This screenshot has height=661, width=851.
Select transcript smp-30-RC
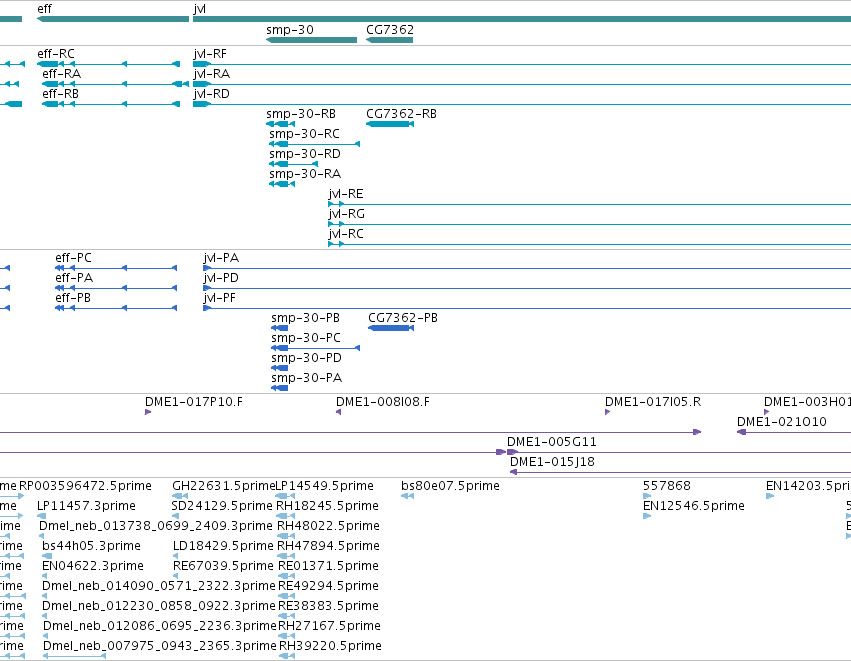(315, 144)
